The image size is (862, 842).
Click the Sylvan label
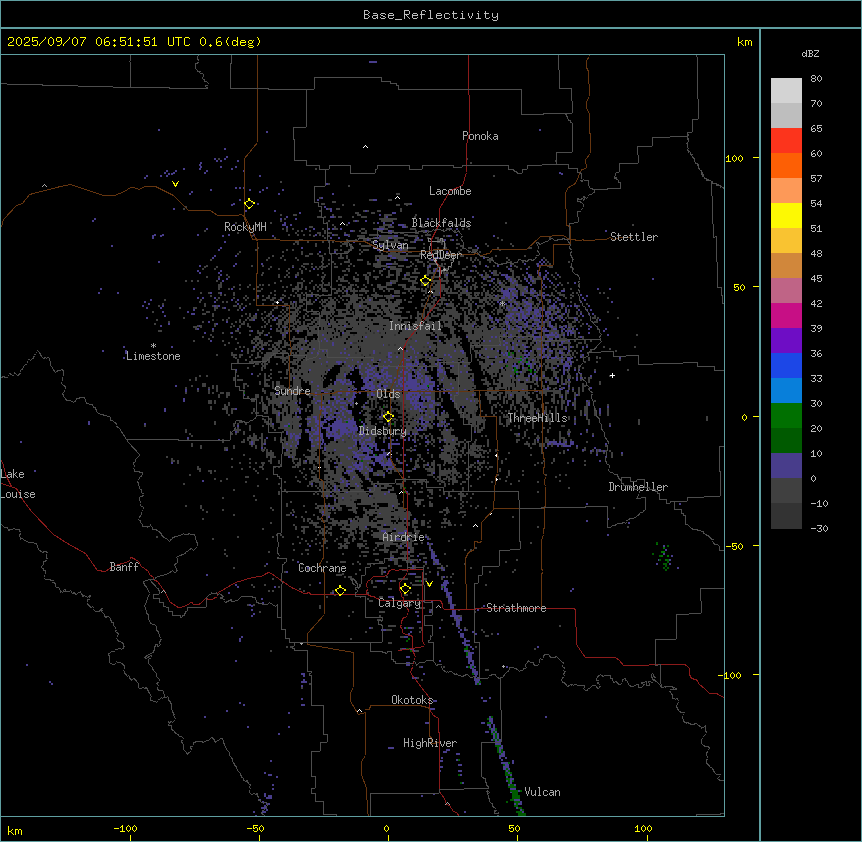click(390, 245)
